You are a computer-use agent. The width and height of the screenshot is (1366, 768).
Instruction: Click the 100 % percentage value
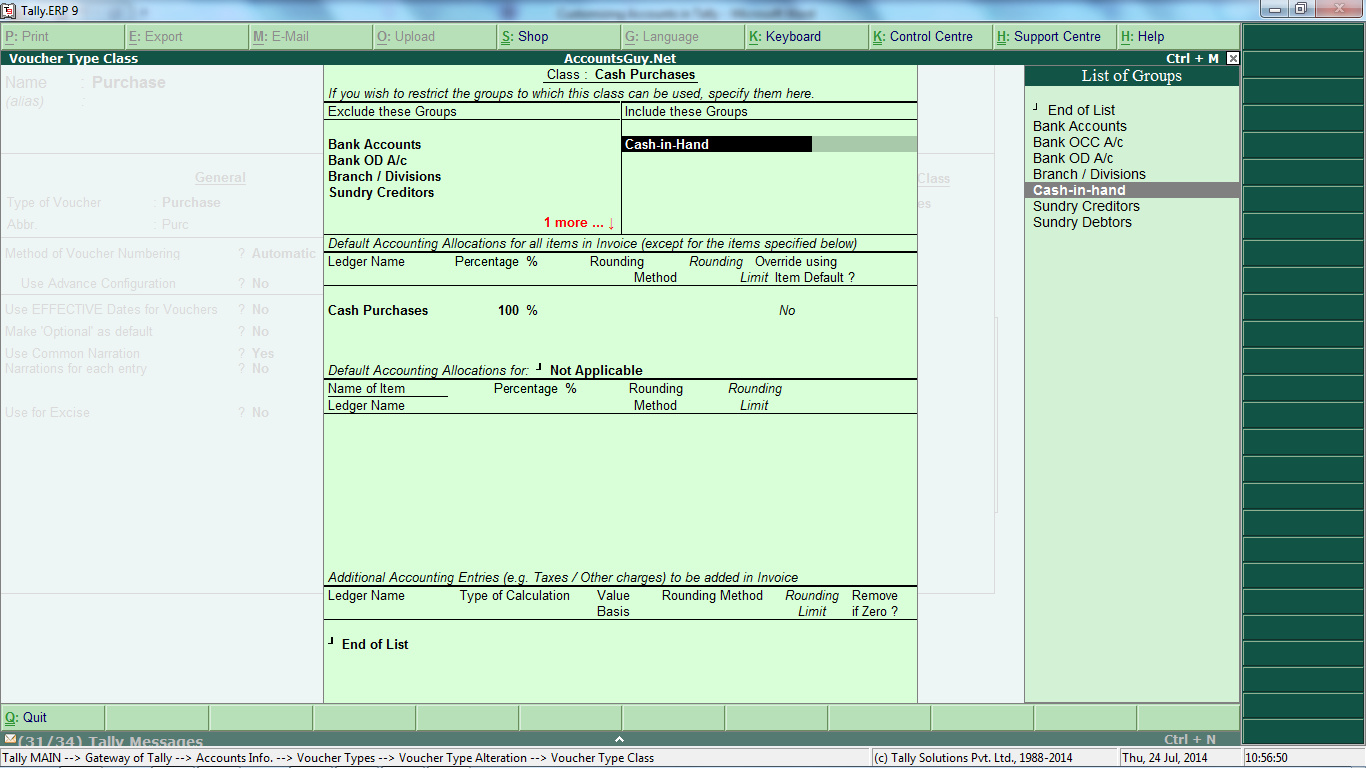click(518, 310)
